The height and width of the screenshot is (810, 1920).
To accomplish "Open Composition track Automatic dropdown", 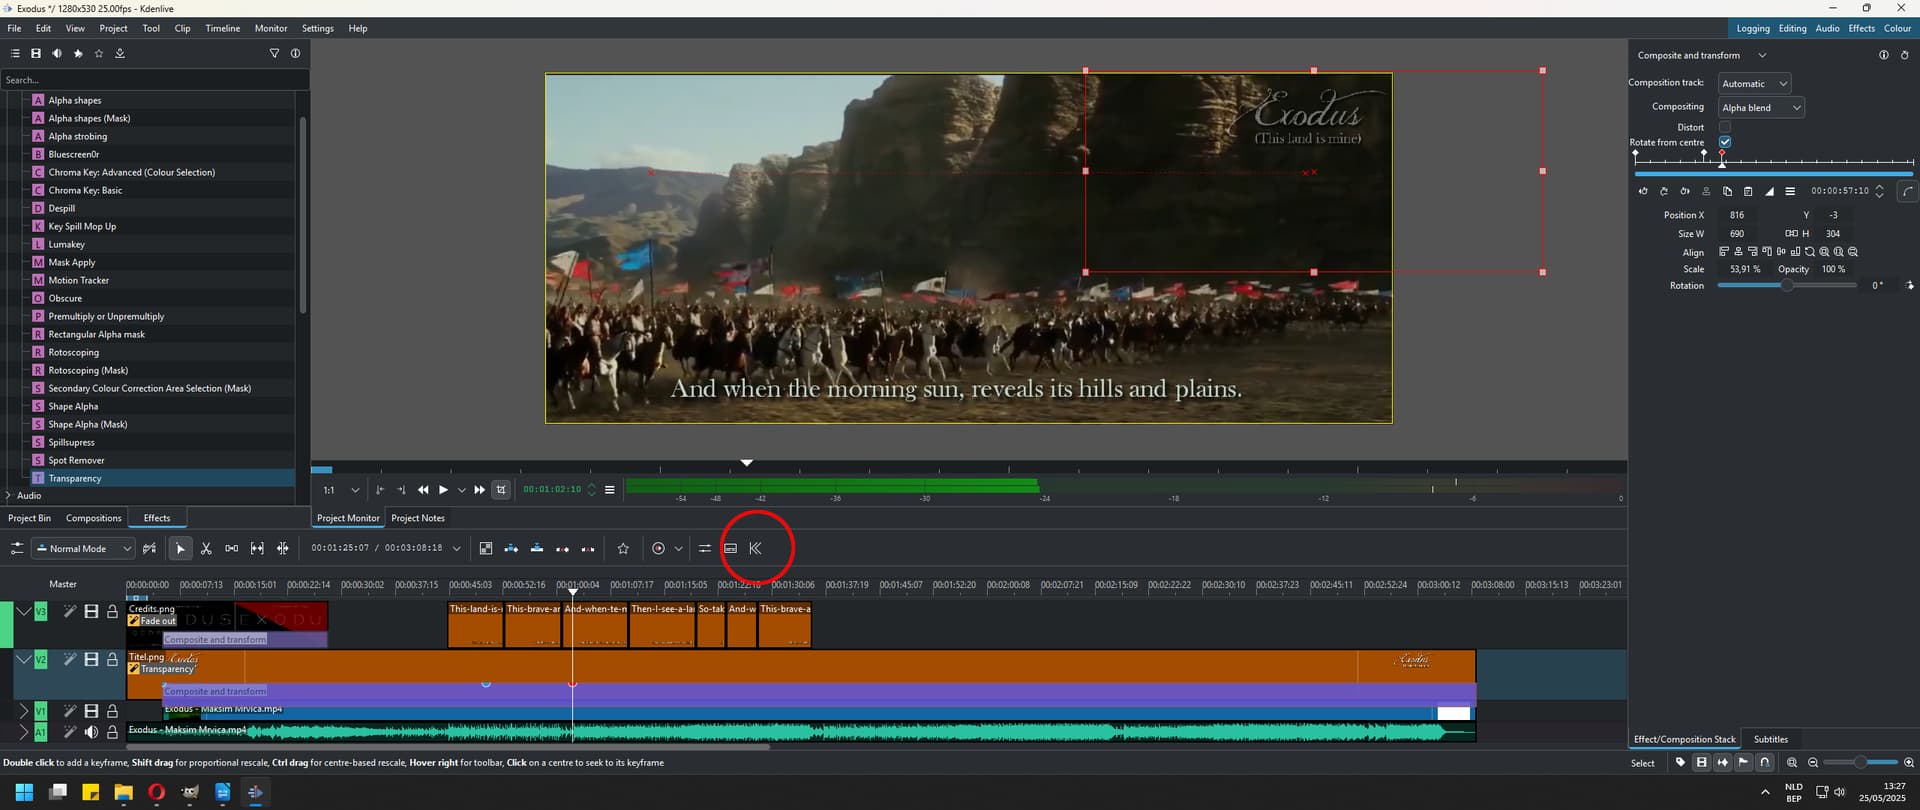I will (1754, 83).
